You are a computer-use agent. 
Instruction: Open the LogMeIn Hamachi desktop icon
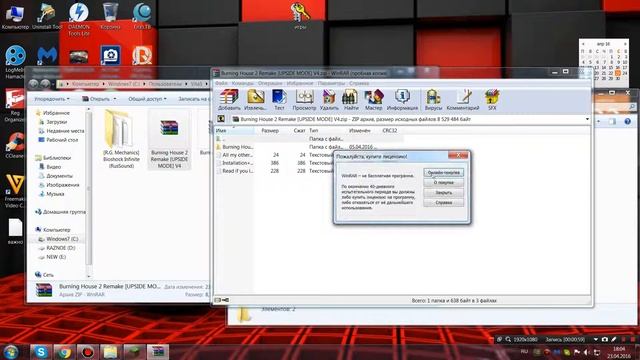(x=15, y=62)
